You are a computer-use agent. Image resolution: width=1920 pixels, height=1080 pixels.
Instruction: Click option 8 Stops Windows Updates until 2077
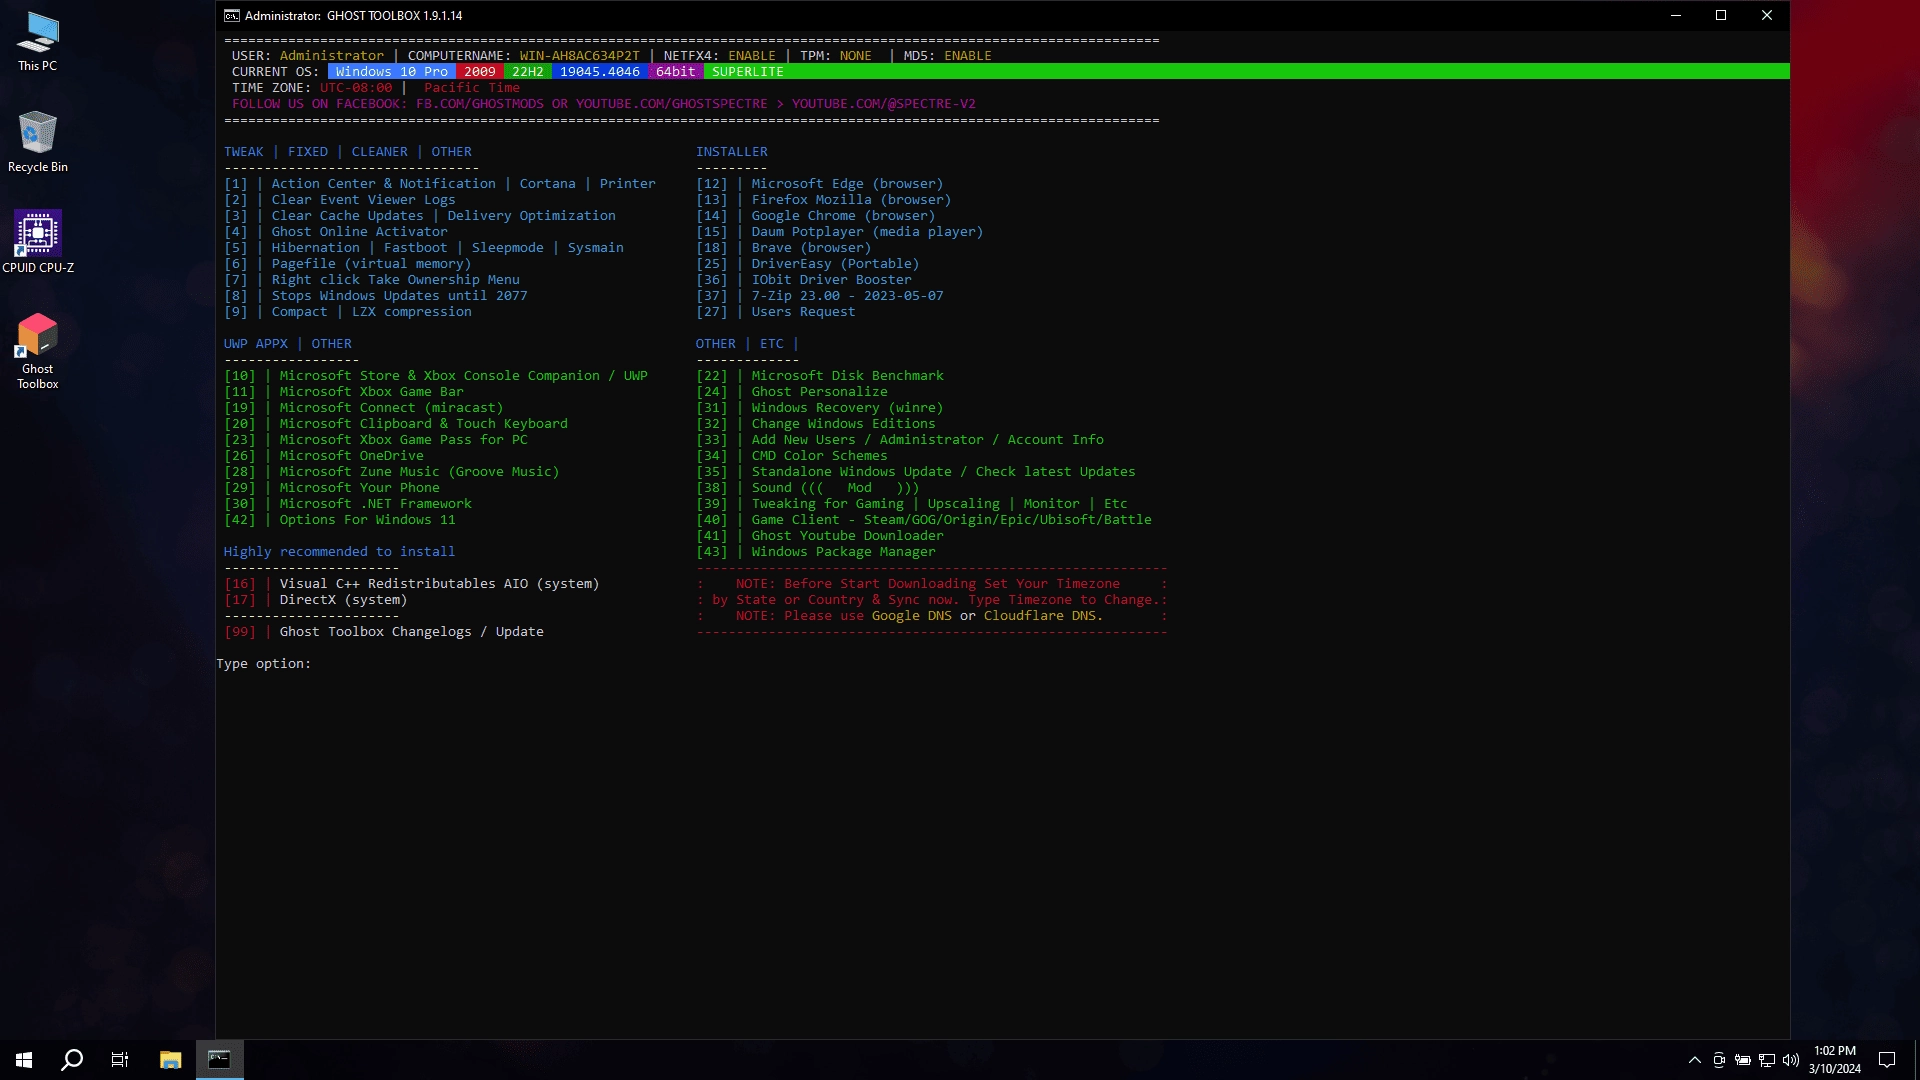(376, 296)
